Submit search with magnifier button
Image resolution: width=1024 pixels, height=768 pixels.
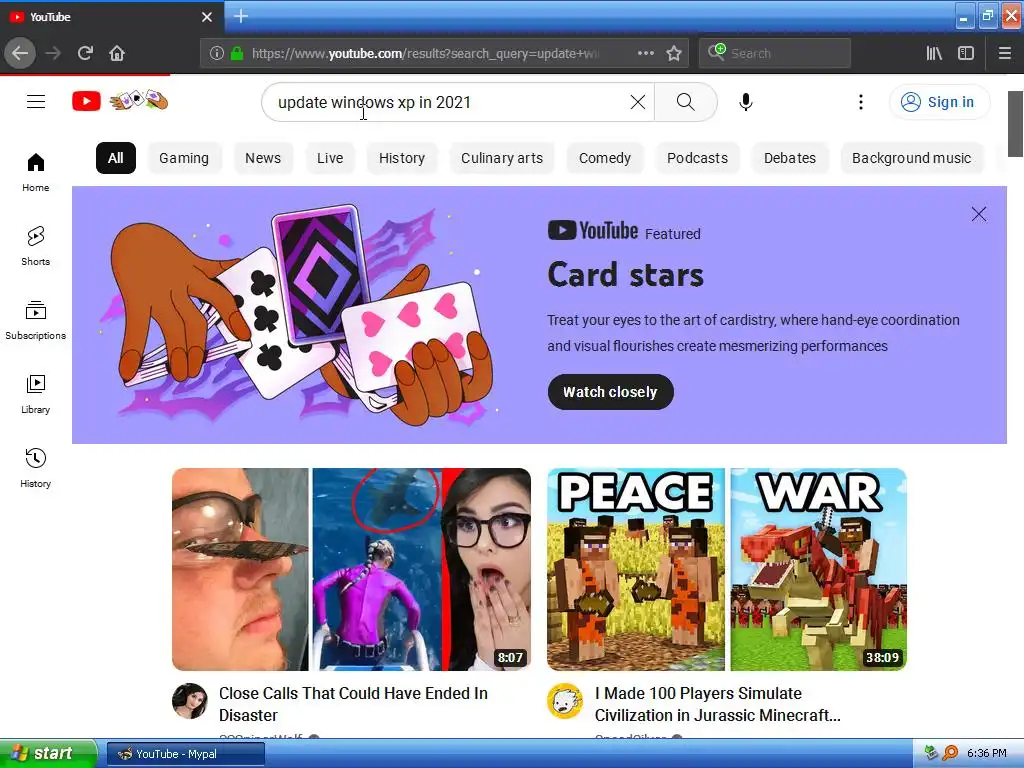click(x=685, y=102)
